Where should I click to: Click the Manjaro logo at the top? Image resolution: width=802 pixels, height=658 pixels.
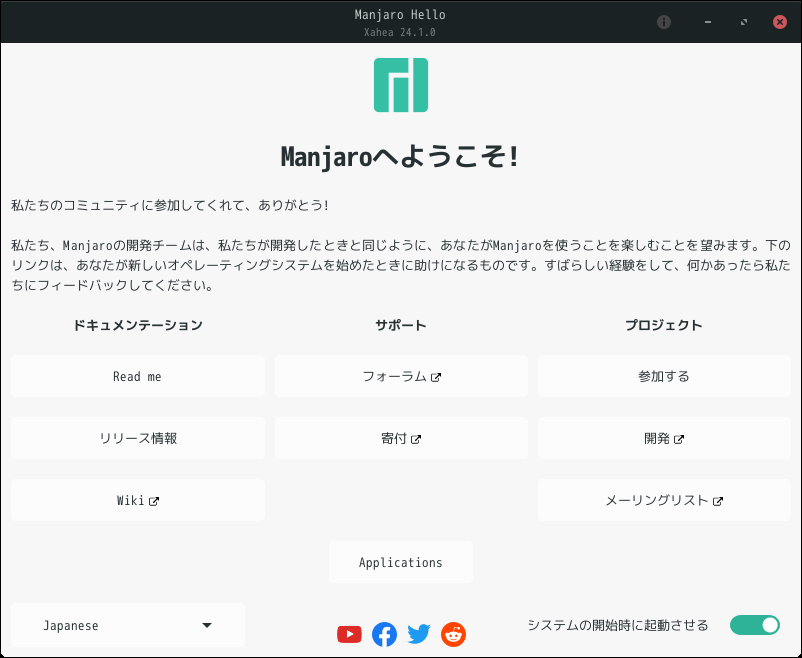click(400, 86)
